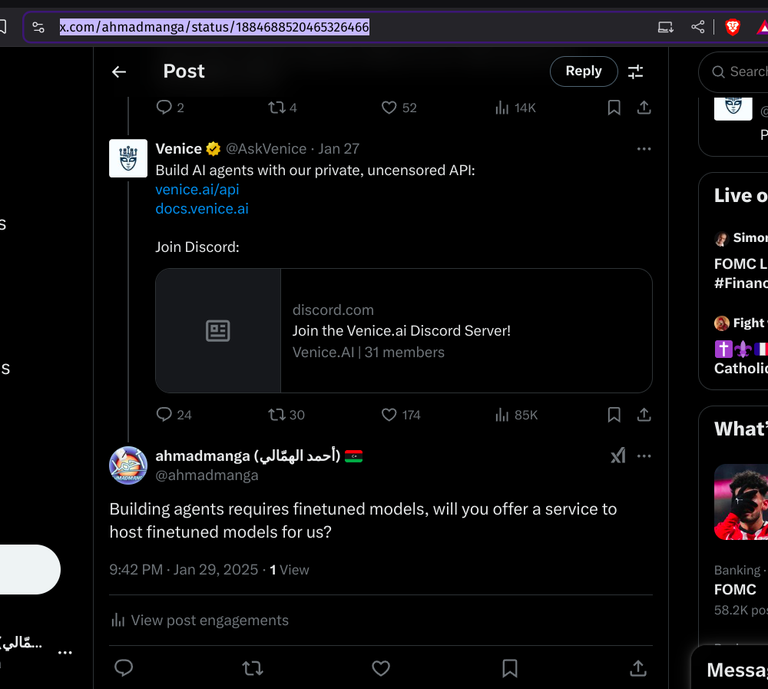Like the ahmadmanga post
The image size is (768, 689).
coord(381,668)
